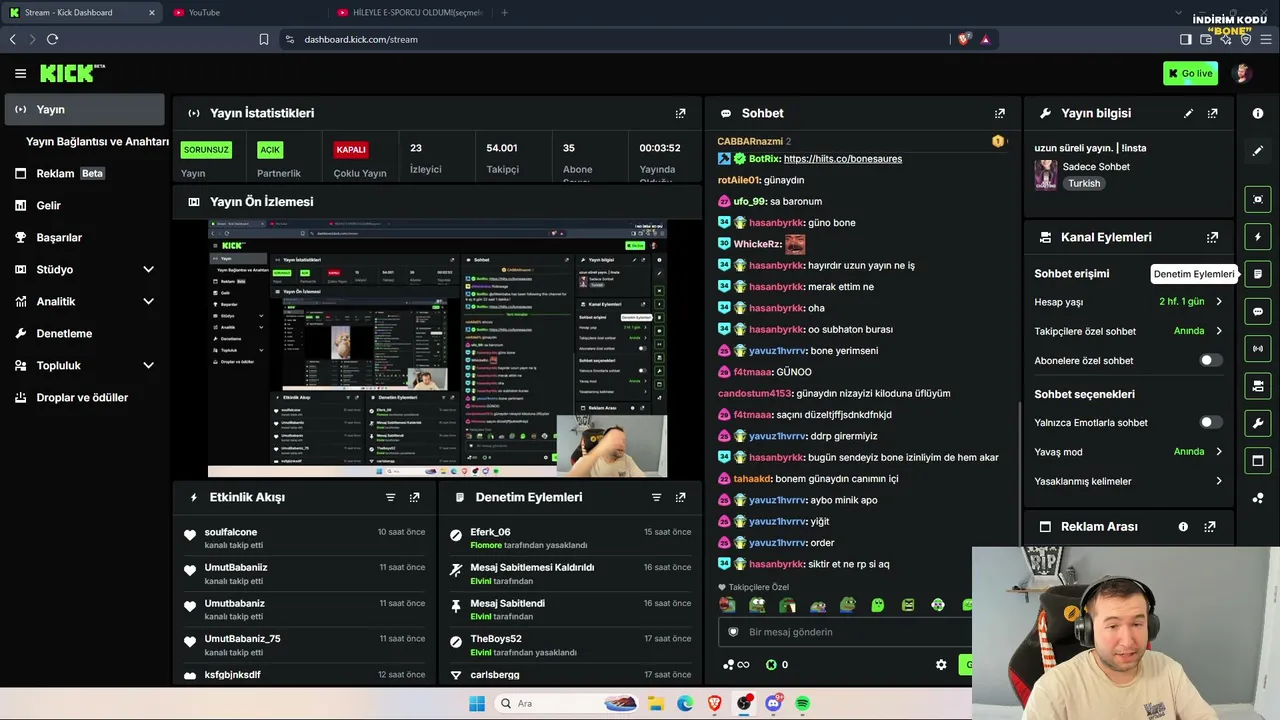This screenshot has width=1280, height=720.
Task: Pop out the Kanal Eylemleri panel
Action: coord(1213,237)
